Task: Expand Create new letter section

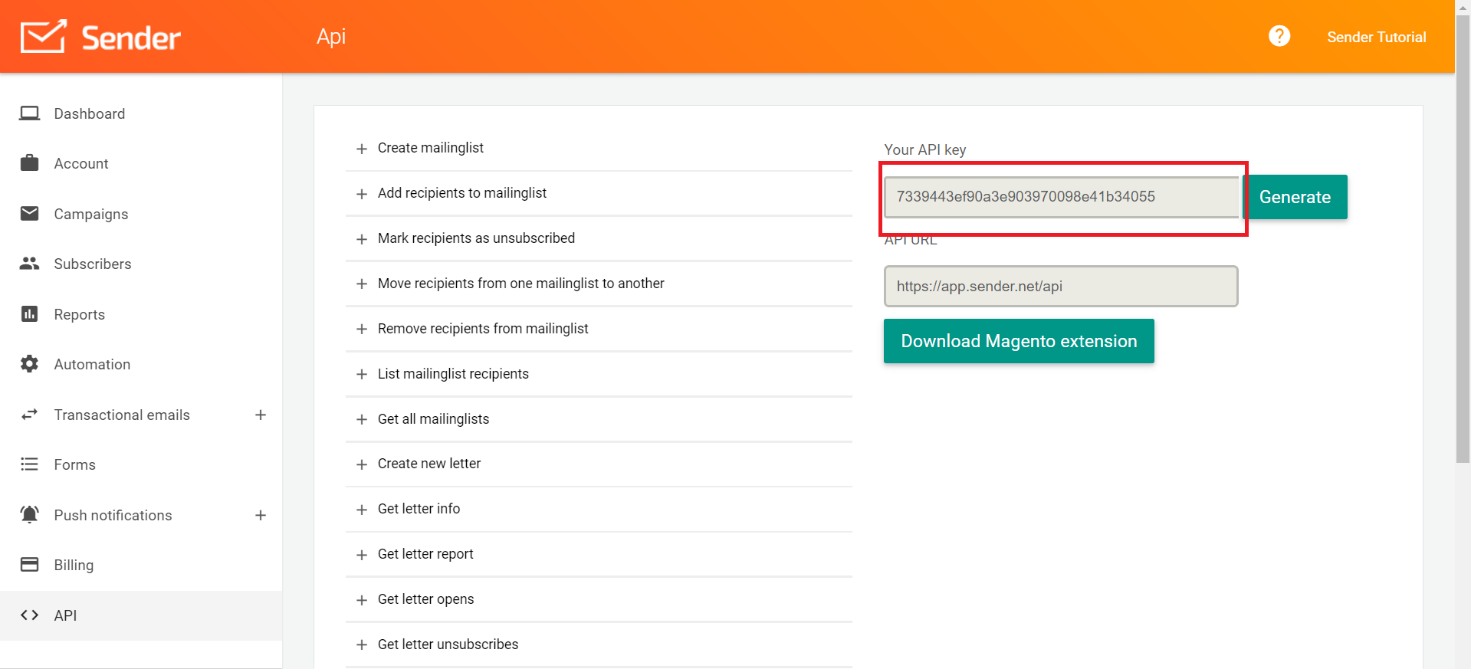Action: 599,464
